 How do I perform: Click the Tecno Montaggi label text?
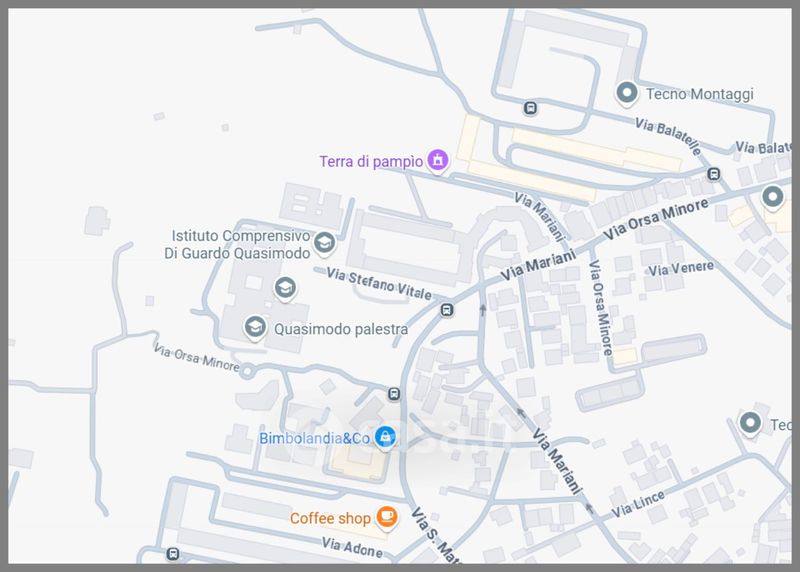point(699,94)
